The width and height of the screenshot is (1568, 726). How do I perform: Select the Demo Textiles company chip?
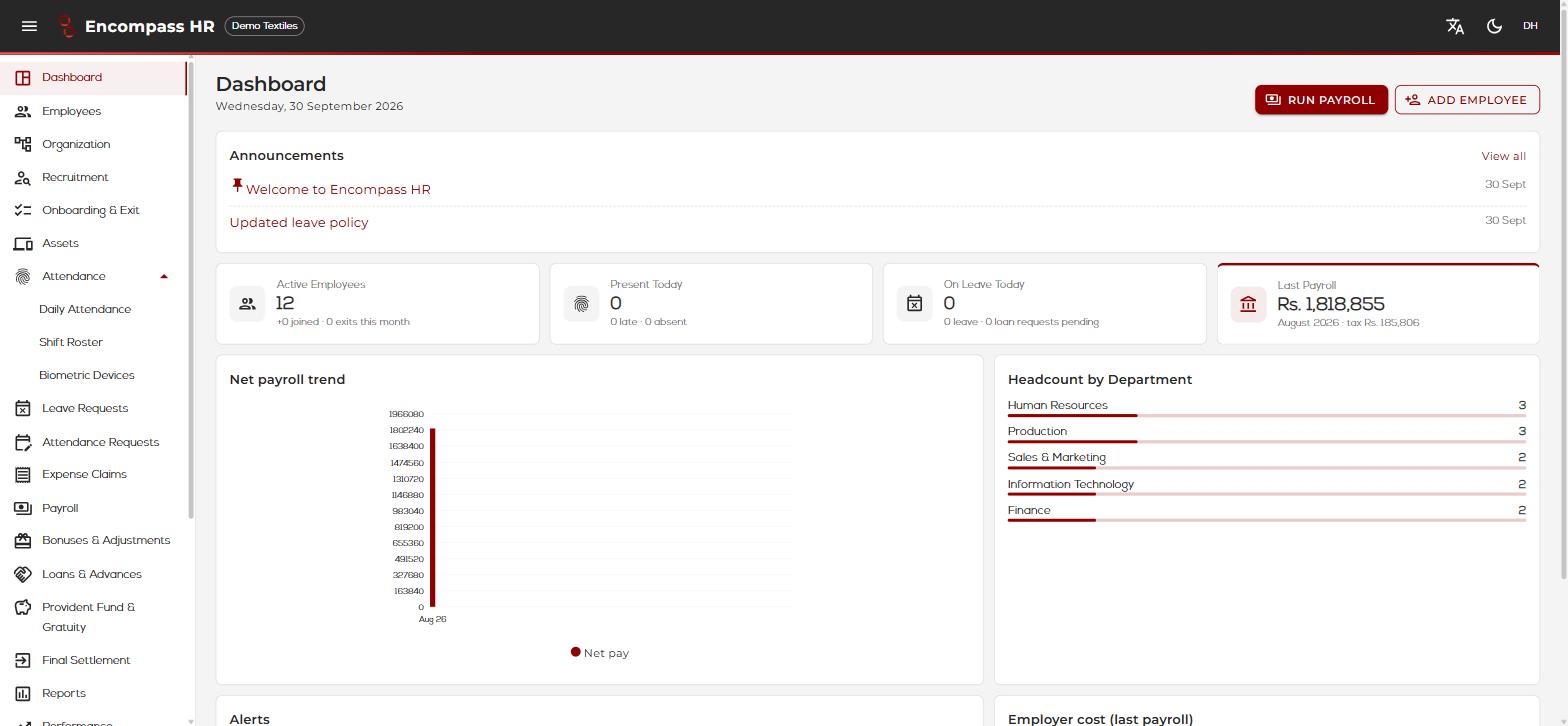pos(265,26)
